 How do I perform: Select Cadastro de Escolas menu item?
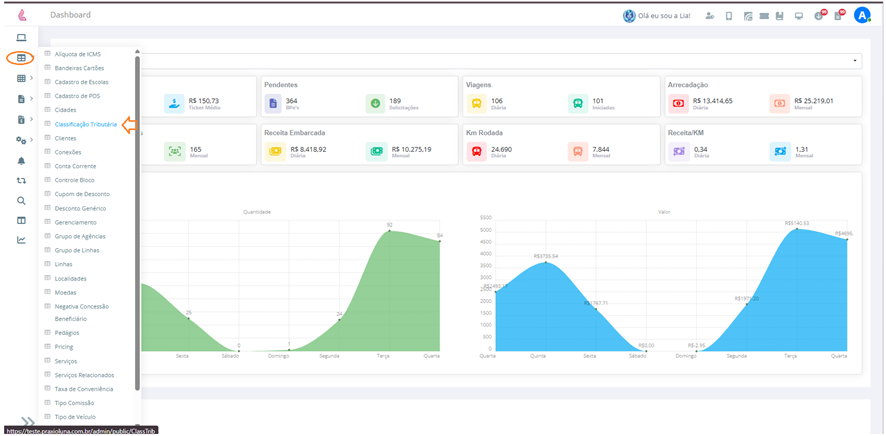(x=81, y=82)
